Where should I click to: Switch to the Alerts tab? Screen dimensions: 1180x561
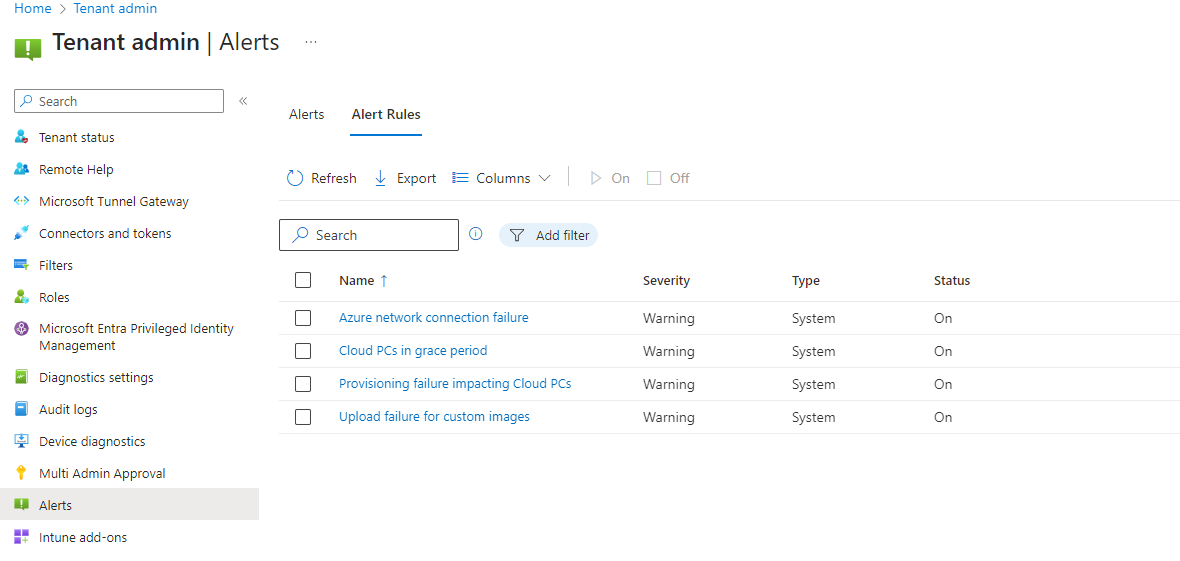306,114
